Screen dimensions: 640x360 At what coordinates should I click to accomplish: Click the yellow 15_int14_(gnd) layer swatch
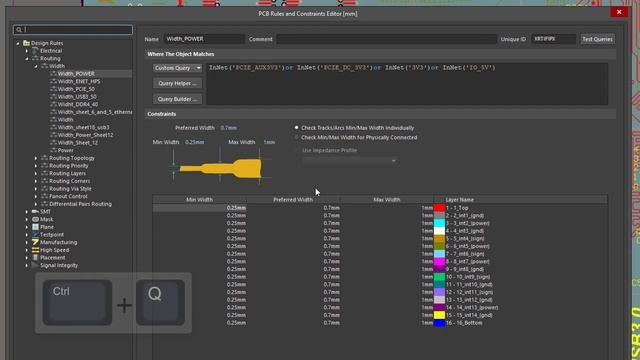pos(439,315)
